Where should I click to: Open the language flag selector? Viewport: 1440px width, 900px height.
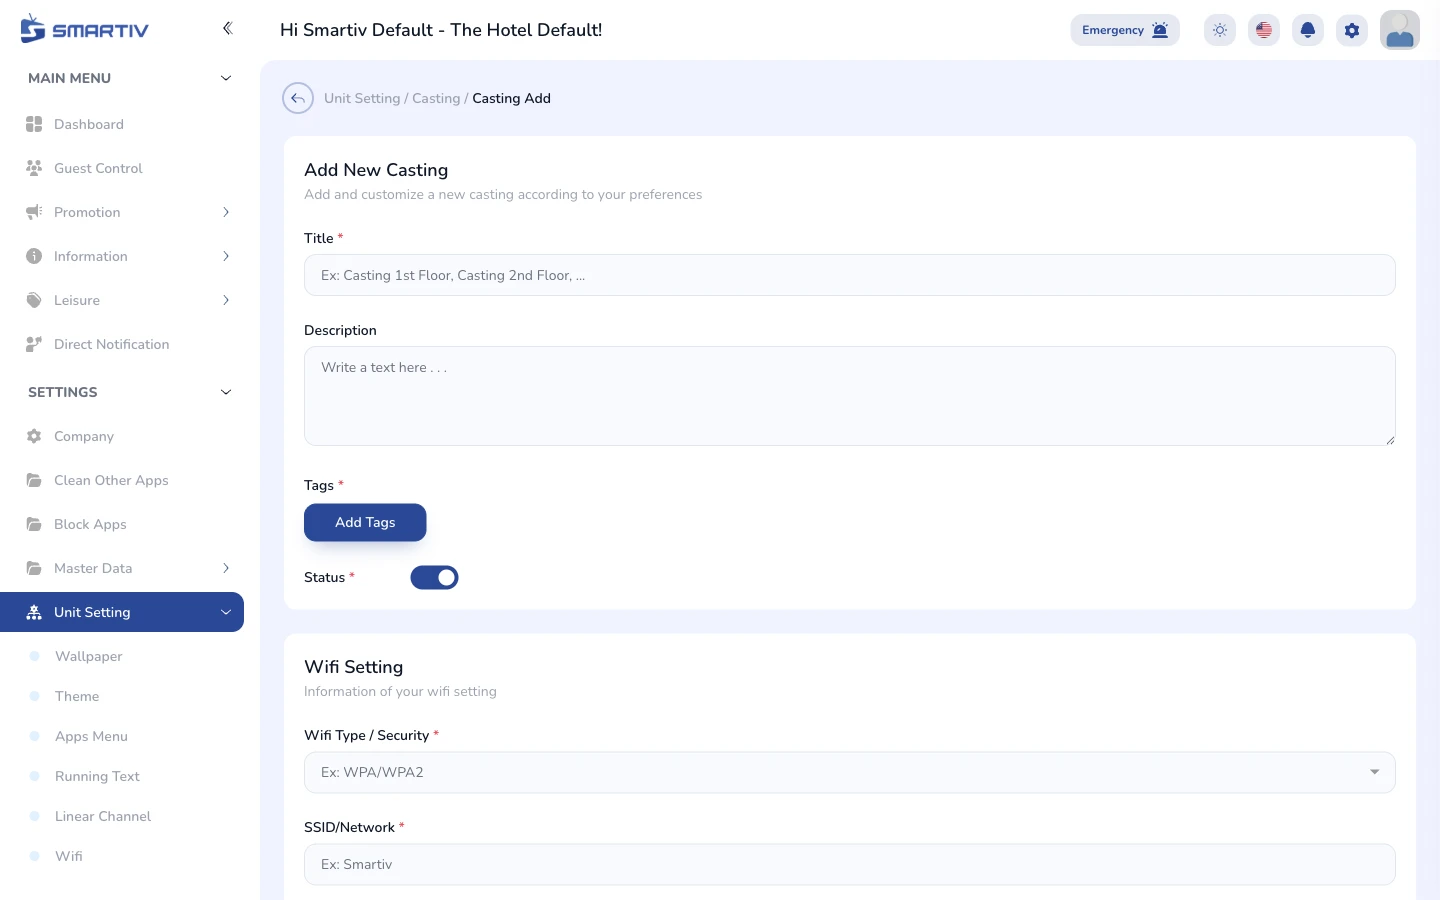point(1264,30)
